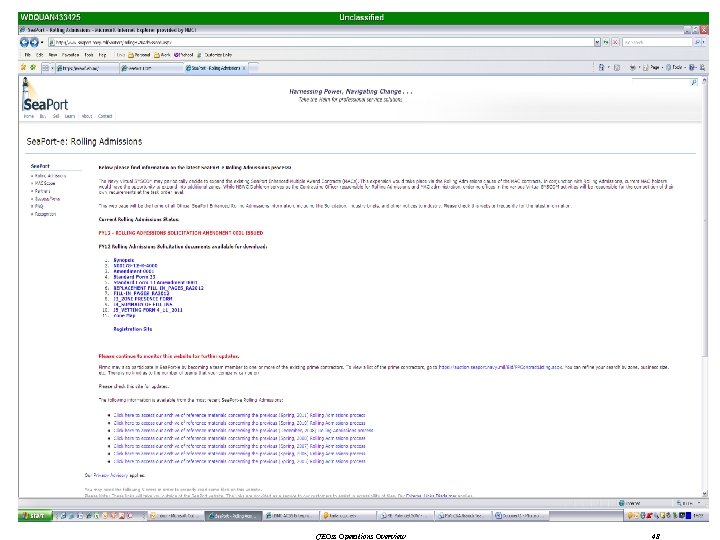
Task: Click the Live Search input box
Action: point(657,42)
